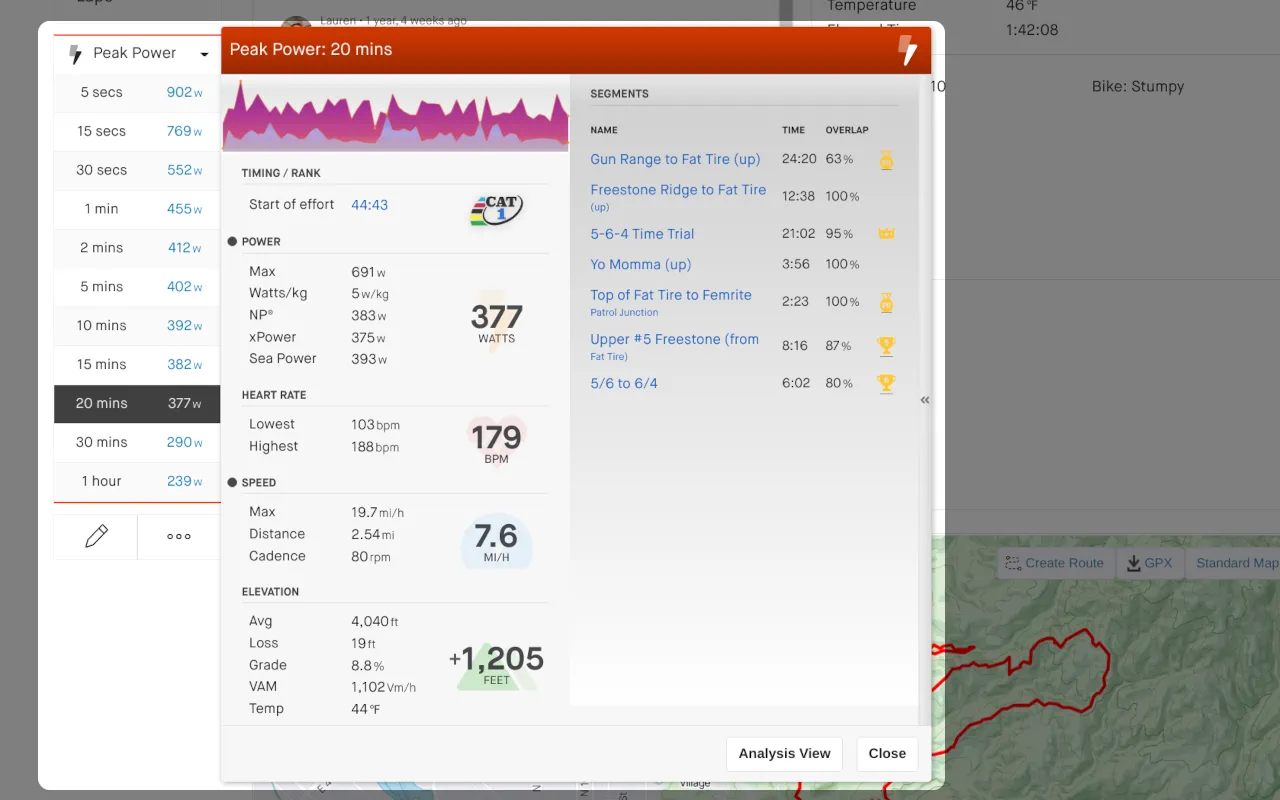Click the trophy beside 5/6 to 6/4
The image size is (1280, 800).
(885, 383)
